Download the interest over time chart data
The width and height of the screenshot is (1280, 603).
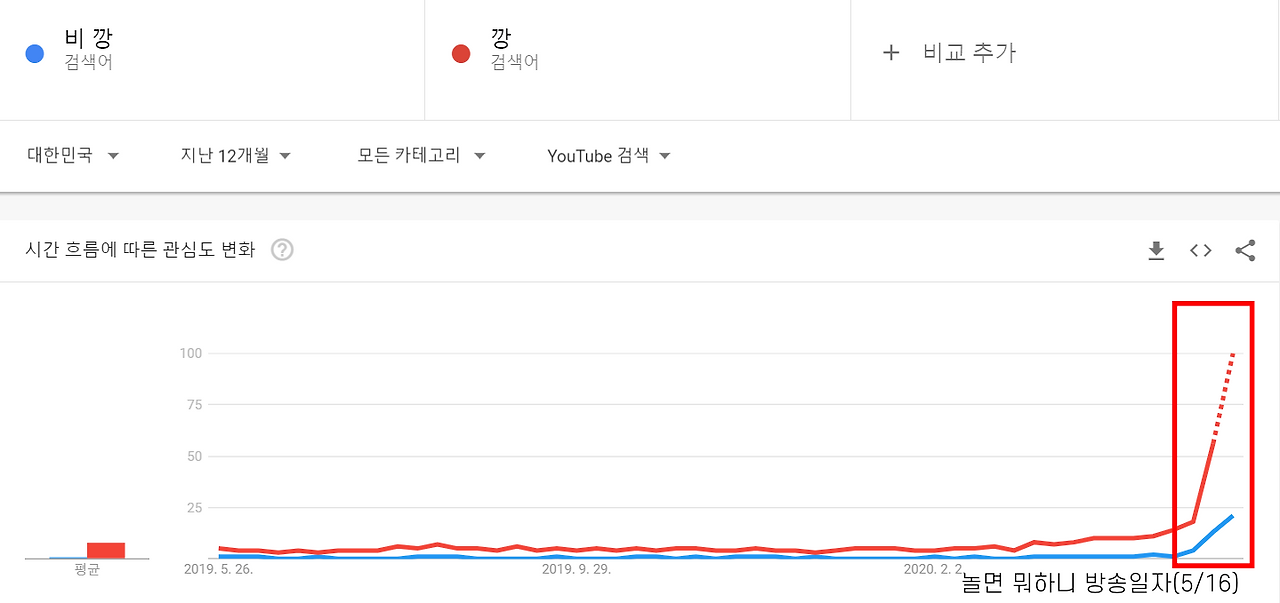point(1156,251)
